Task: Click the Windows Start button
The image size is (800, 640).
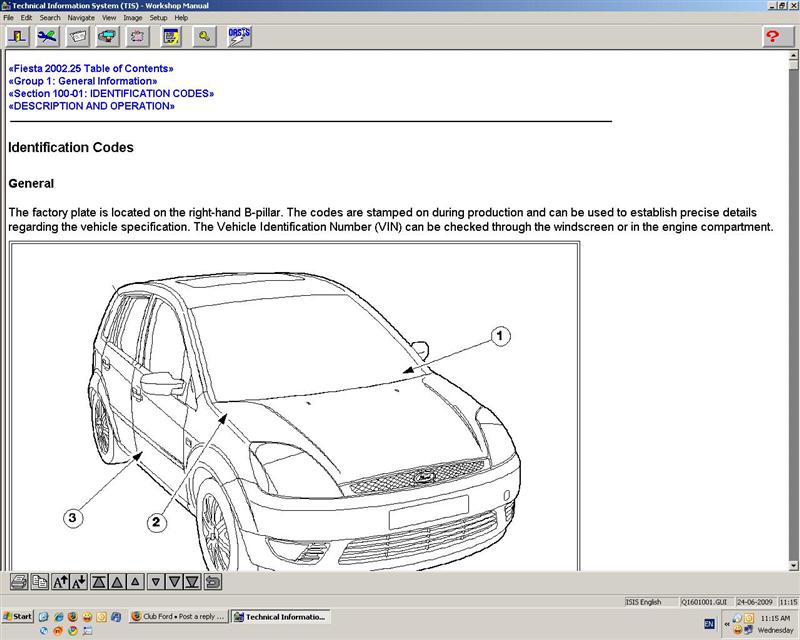Action: [17, 616]
